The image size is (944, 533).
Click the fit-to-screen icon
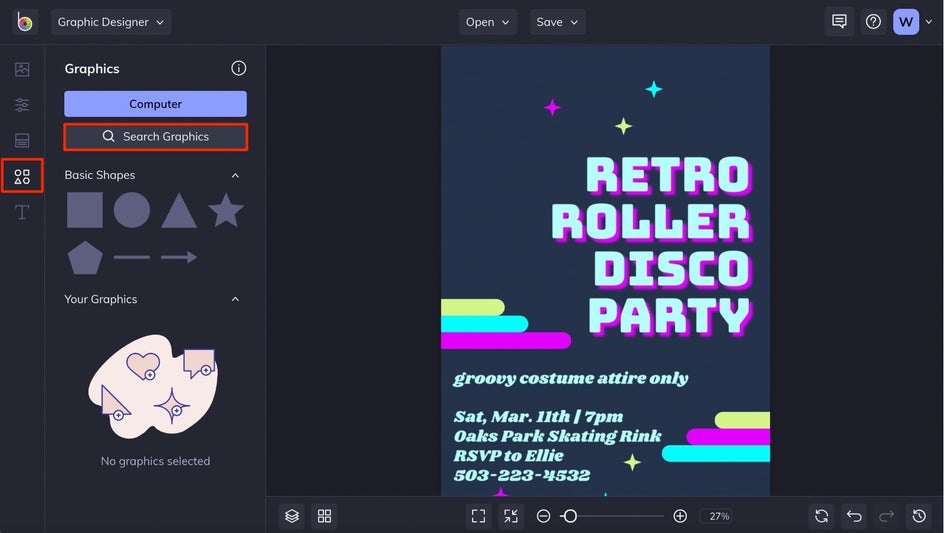pyautogui.click(x=478, y=516)
